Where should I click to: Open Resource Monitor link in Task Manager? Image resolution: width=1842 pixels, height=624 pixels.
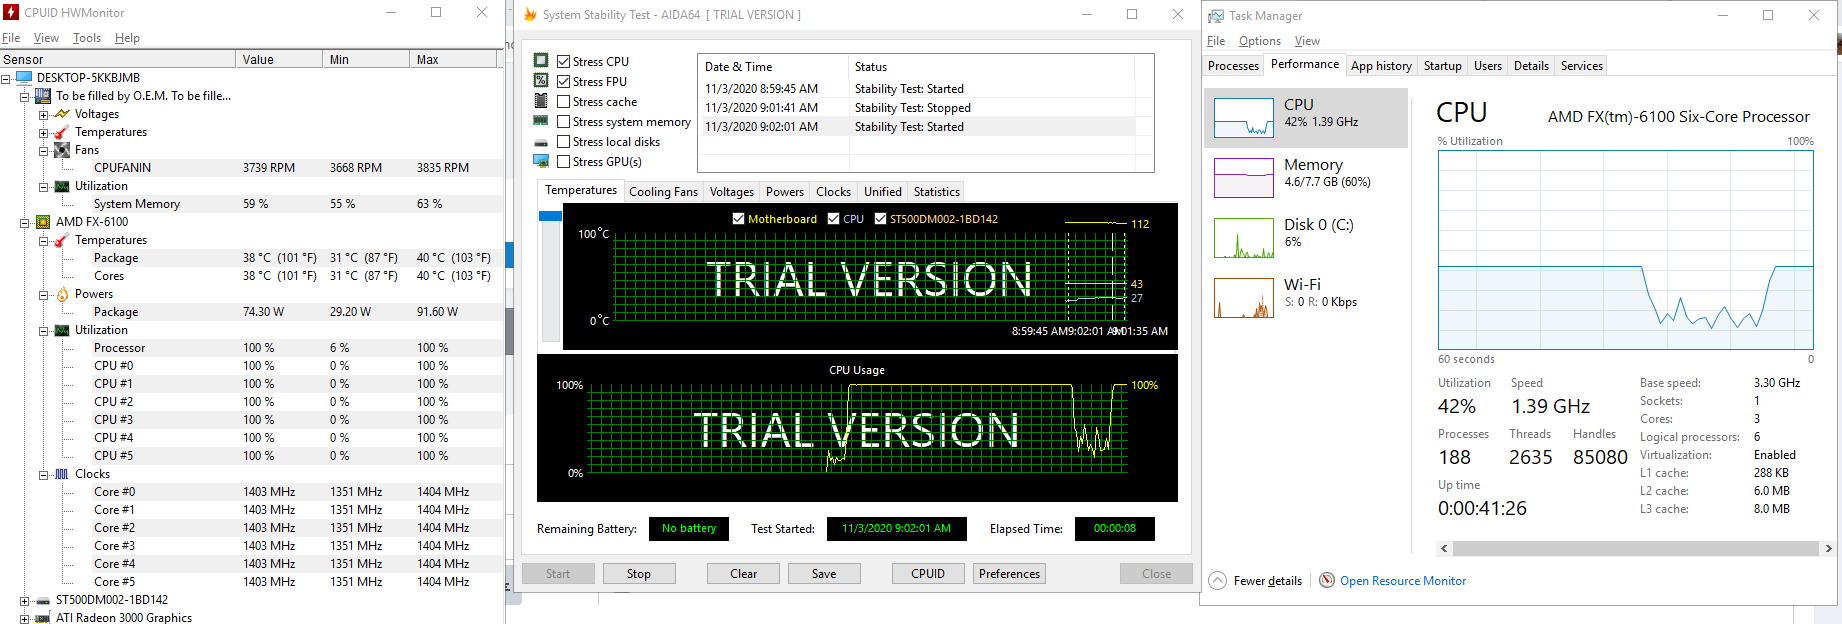tap(1403, 581)
